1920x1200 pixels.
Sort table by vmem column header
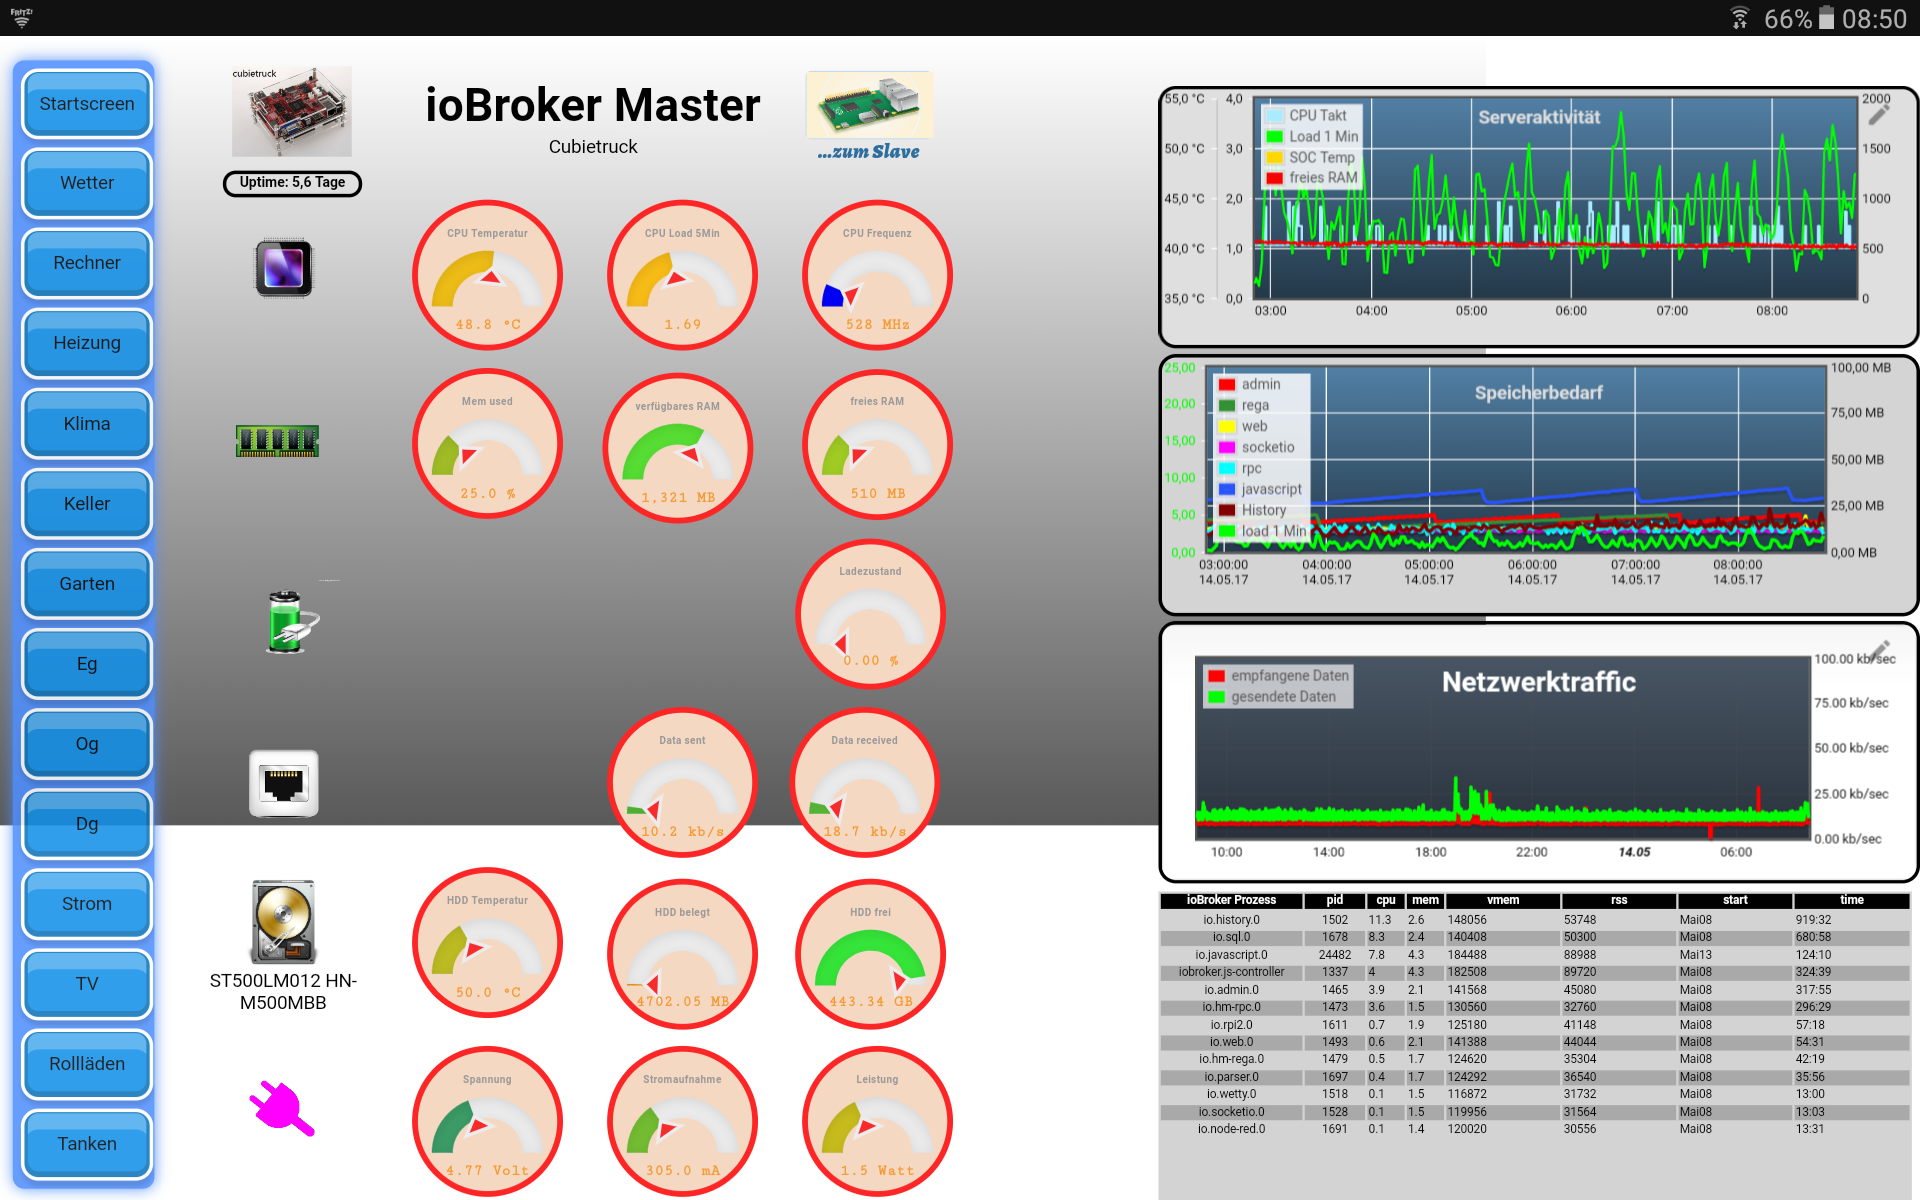(x=1503, y=900)
